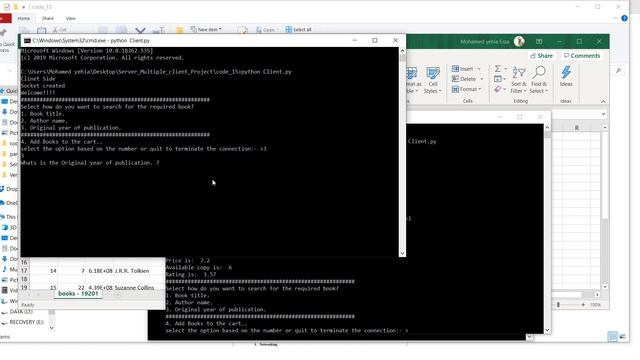Click the cell containing 6.18E+08
Viewport: 640px width, 360px height.
click(100, 271)
